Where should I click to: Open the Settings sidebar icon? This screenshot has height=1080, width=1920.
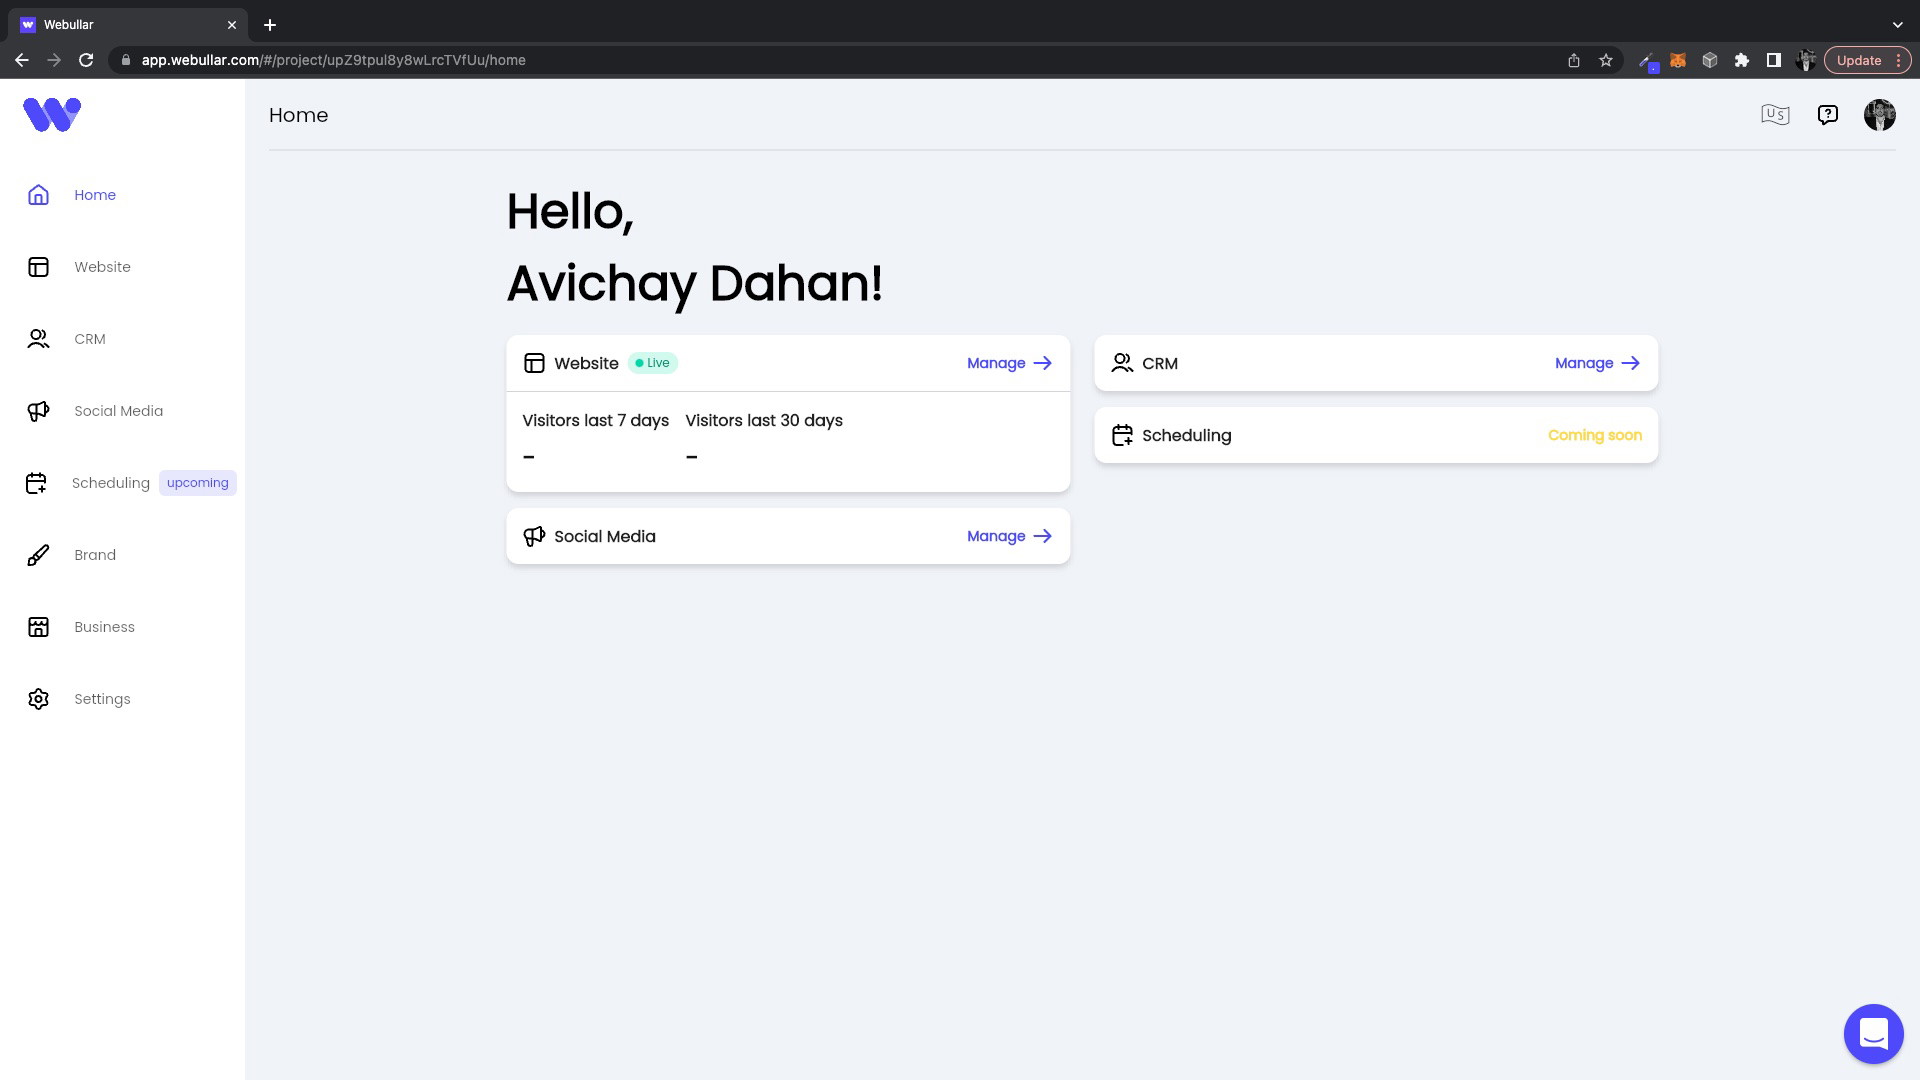coord(37,698)
